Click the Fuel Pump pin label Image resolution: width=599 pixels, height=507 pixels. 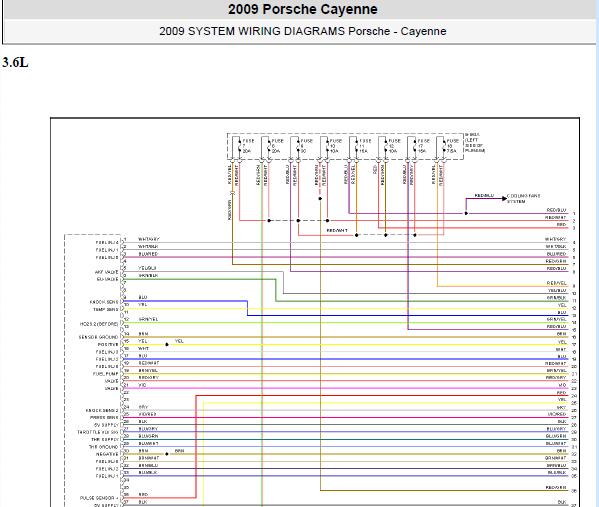(105, 374)
